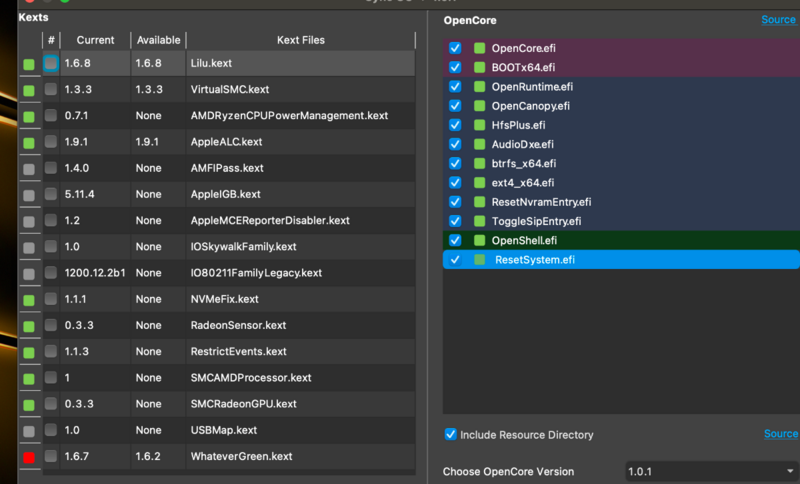
Task: Select the VirtualSMC.kext file name
Action: pos(230,89)
